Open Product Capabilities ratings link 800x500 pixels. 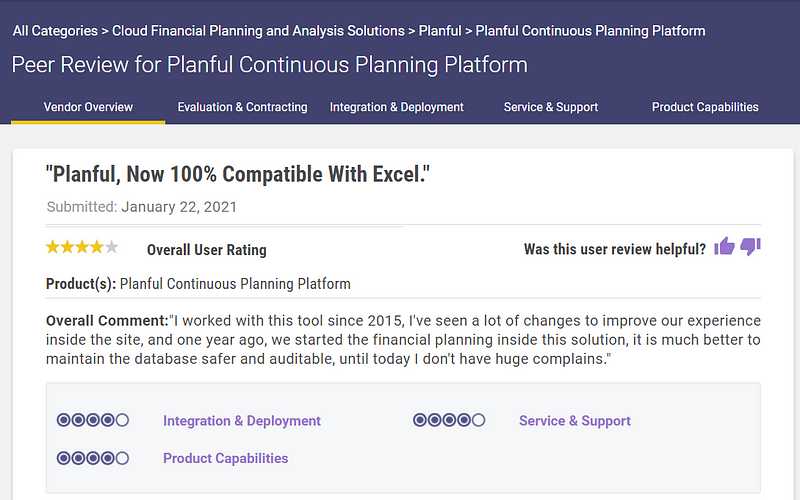[226, 458]
